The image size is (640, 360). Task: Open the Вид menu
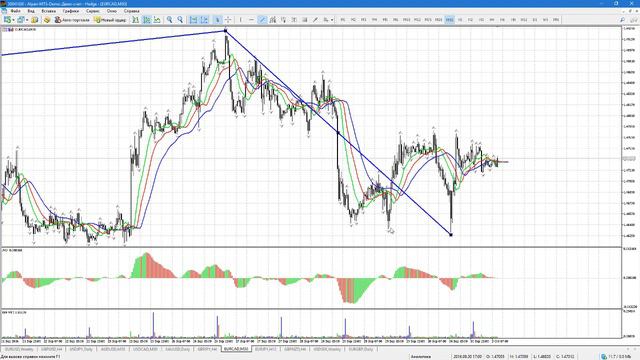coord(31,11)
